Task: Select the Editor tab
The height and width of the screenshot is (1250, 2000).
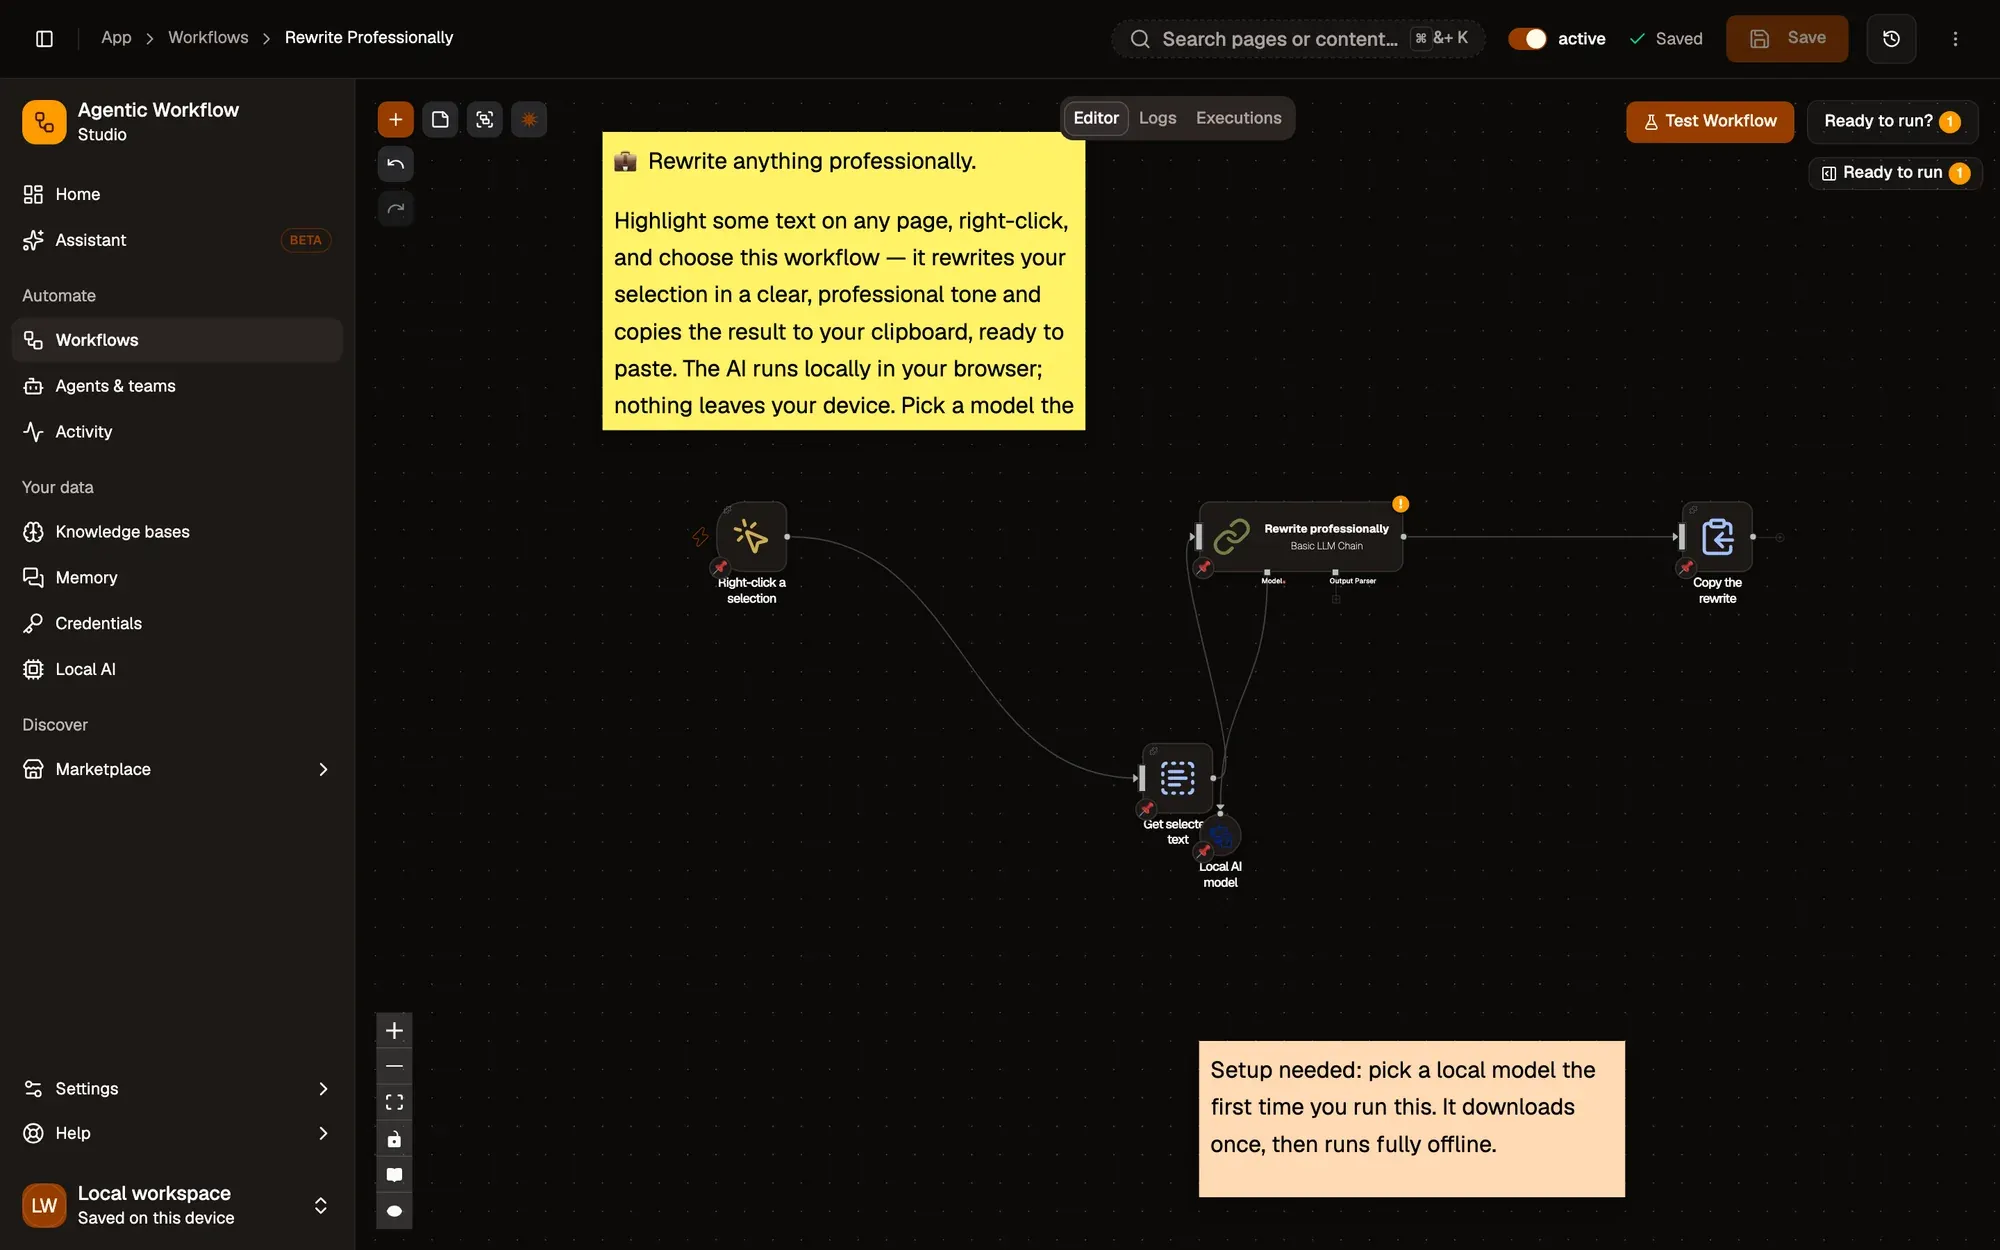Action: click(1096, 118)
